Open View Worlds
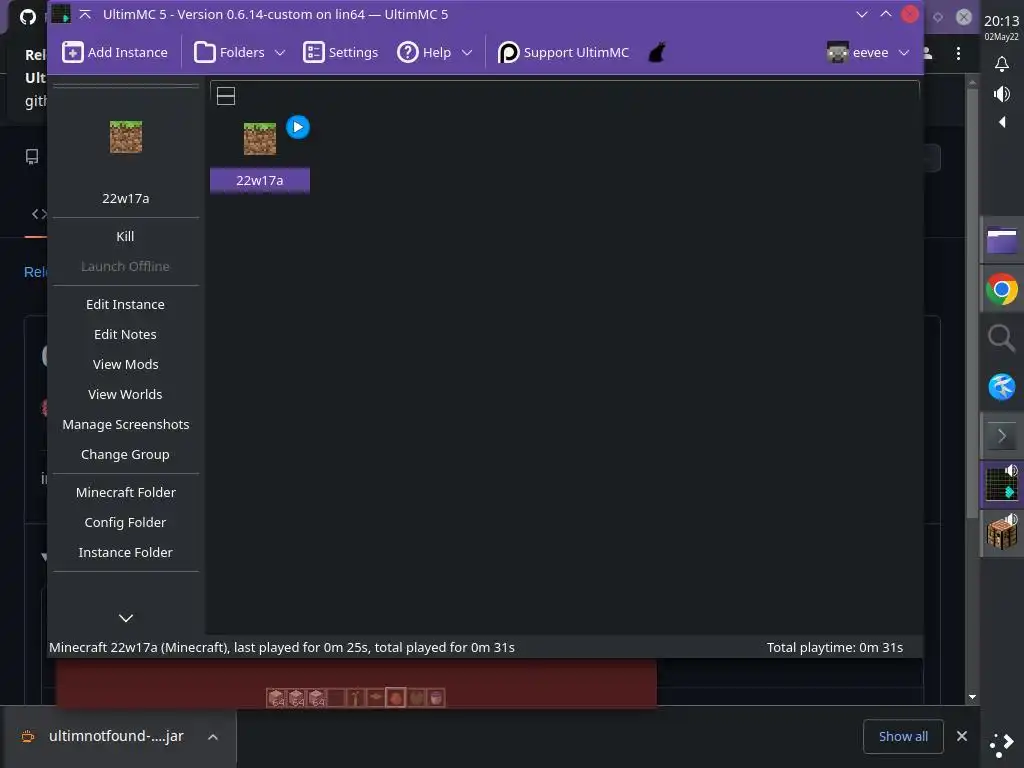 (x=125, y=394)
